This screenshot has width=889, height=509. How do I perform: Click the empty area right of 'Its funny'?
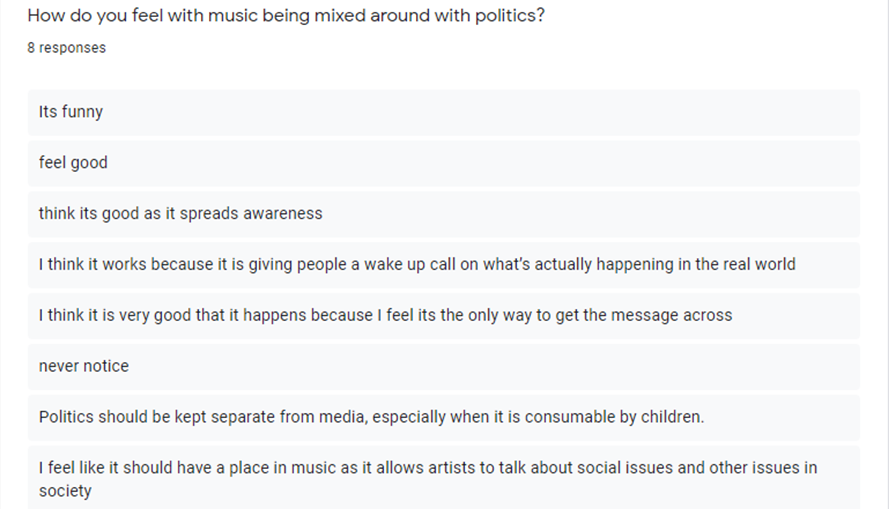pos(482,112)
